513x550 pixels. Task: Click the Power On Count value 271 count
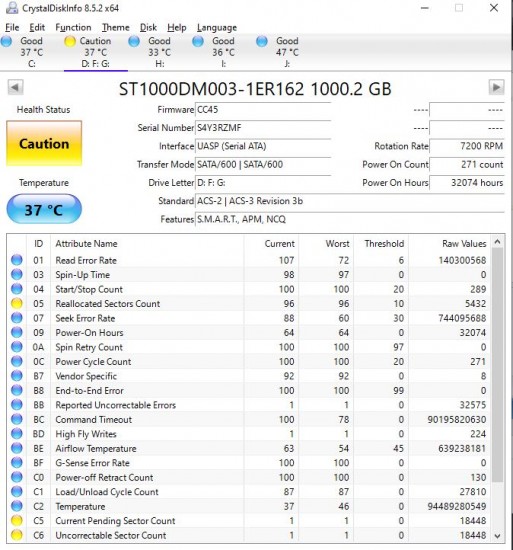click(467, 165)
